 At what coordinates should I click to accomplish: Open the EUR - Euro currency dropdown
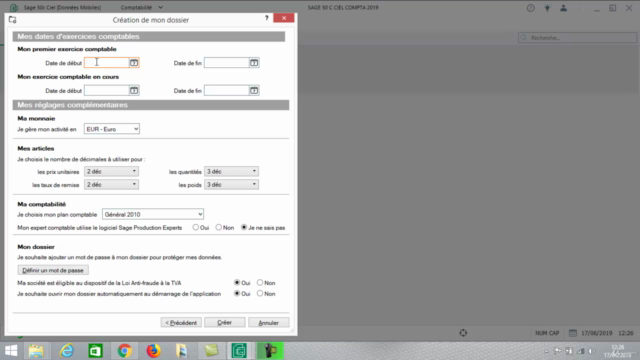pos(112,129)
